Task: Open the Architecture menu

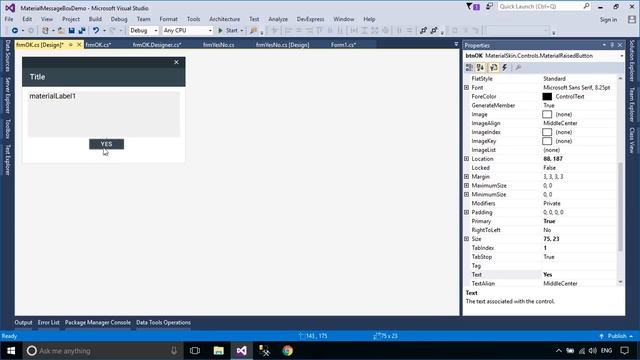Action: 224,19
